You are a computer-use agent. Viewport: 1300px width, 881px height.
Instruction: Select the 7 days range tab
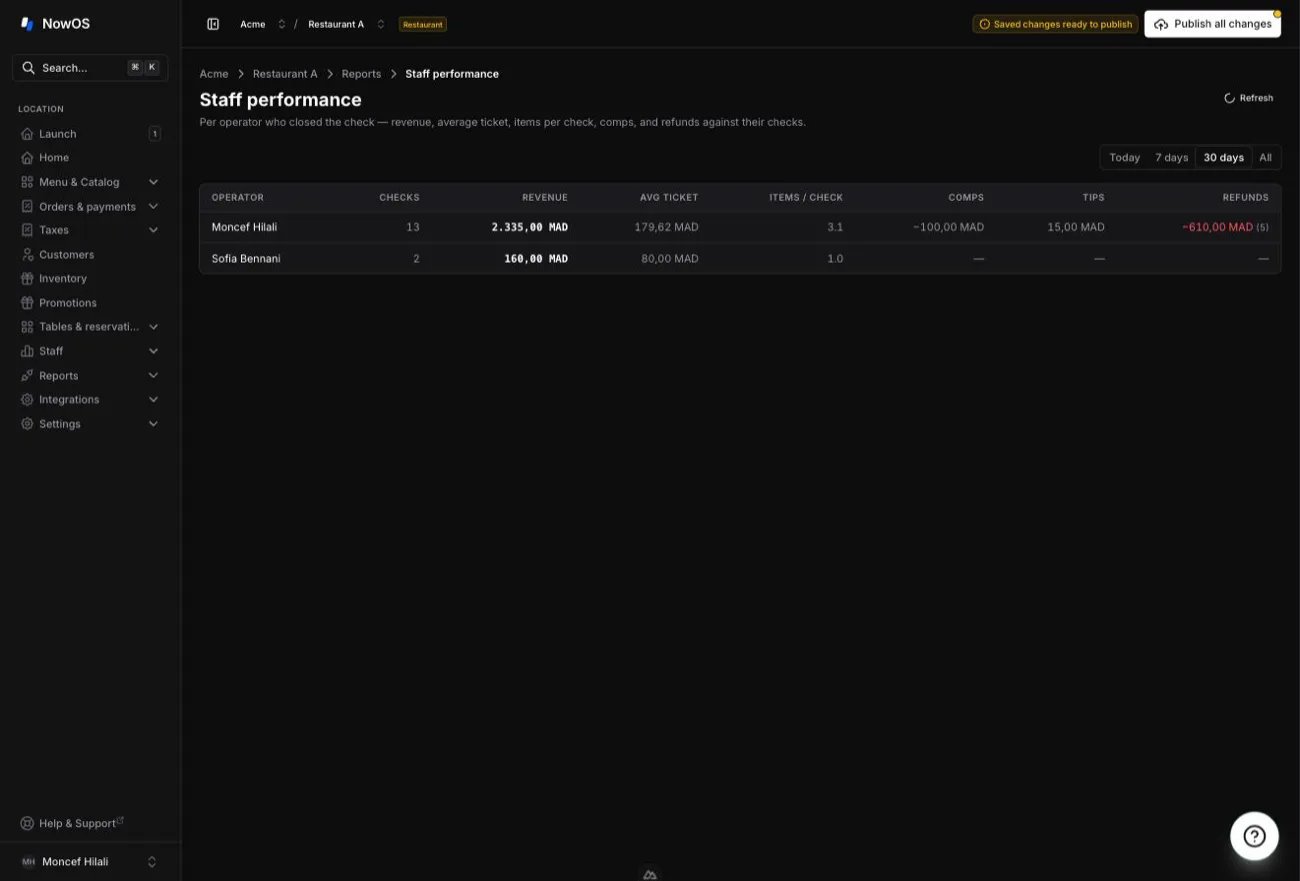point(1171,158)
